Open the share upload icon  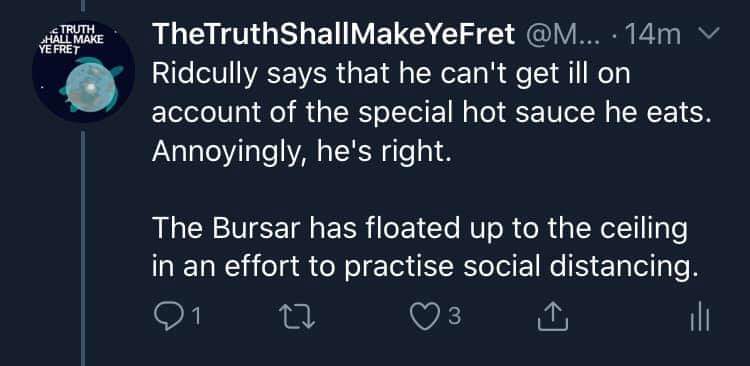[x=552, y=316]
